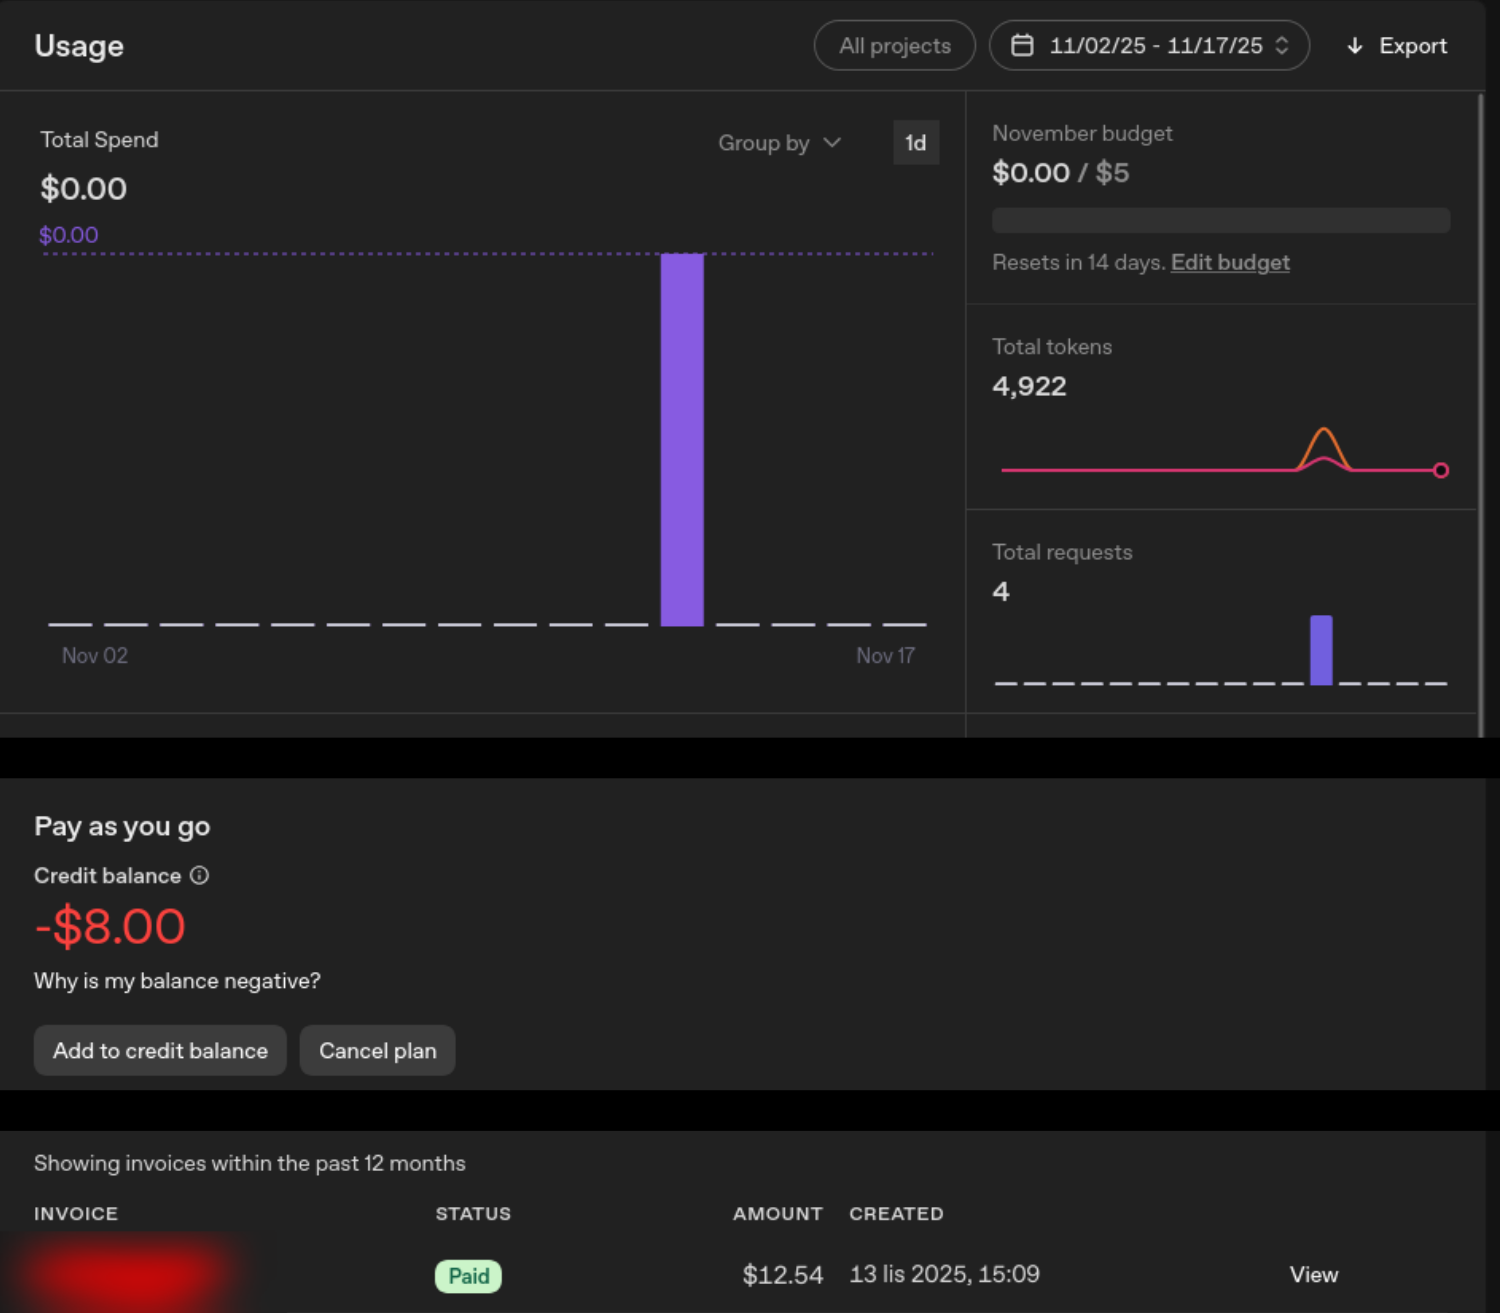Toggle the 1d interval button
This screenshot has height=1313, width=1500.
pos(916,143)
